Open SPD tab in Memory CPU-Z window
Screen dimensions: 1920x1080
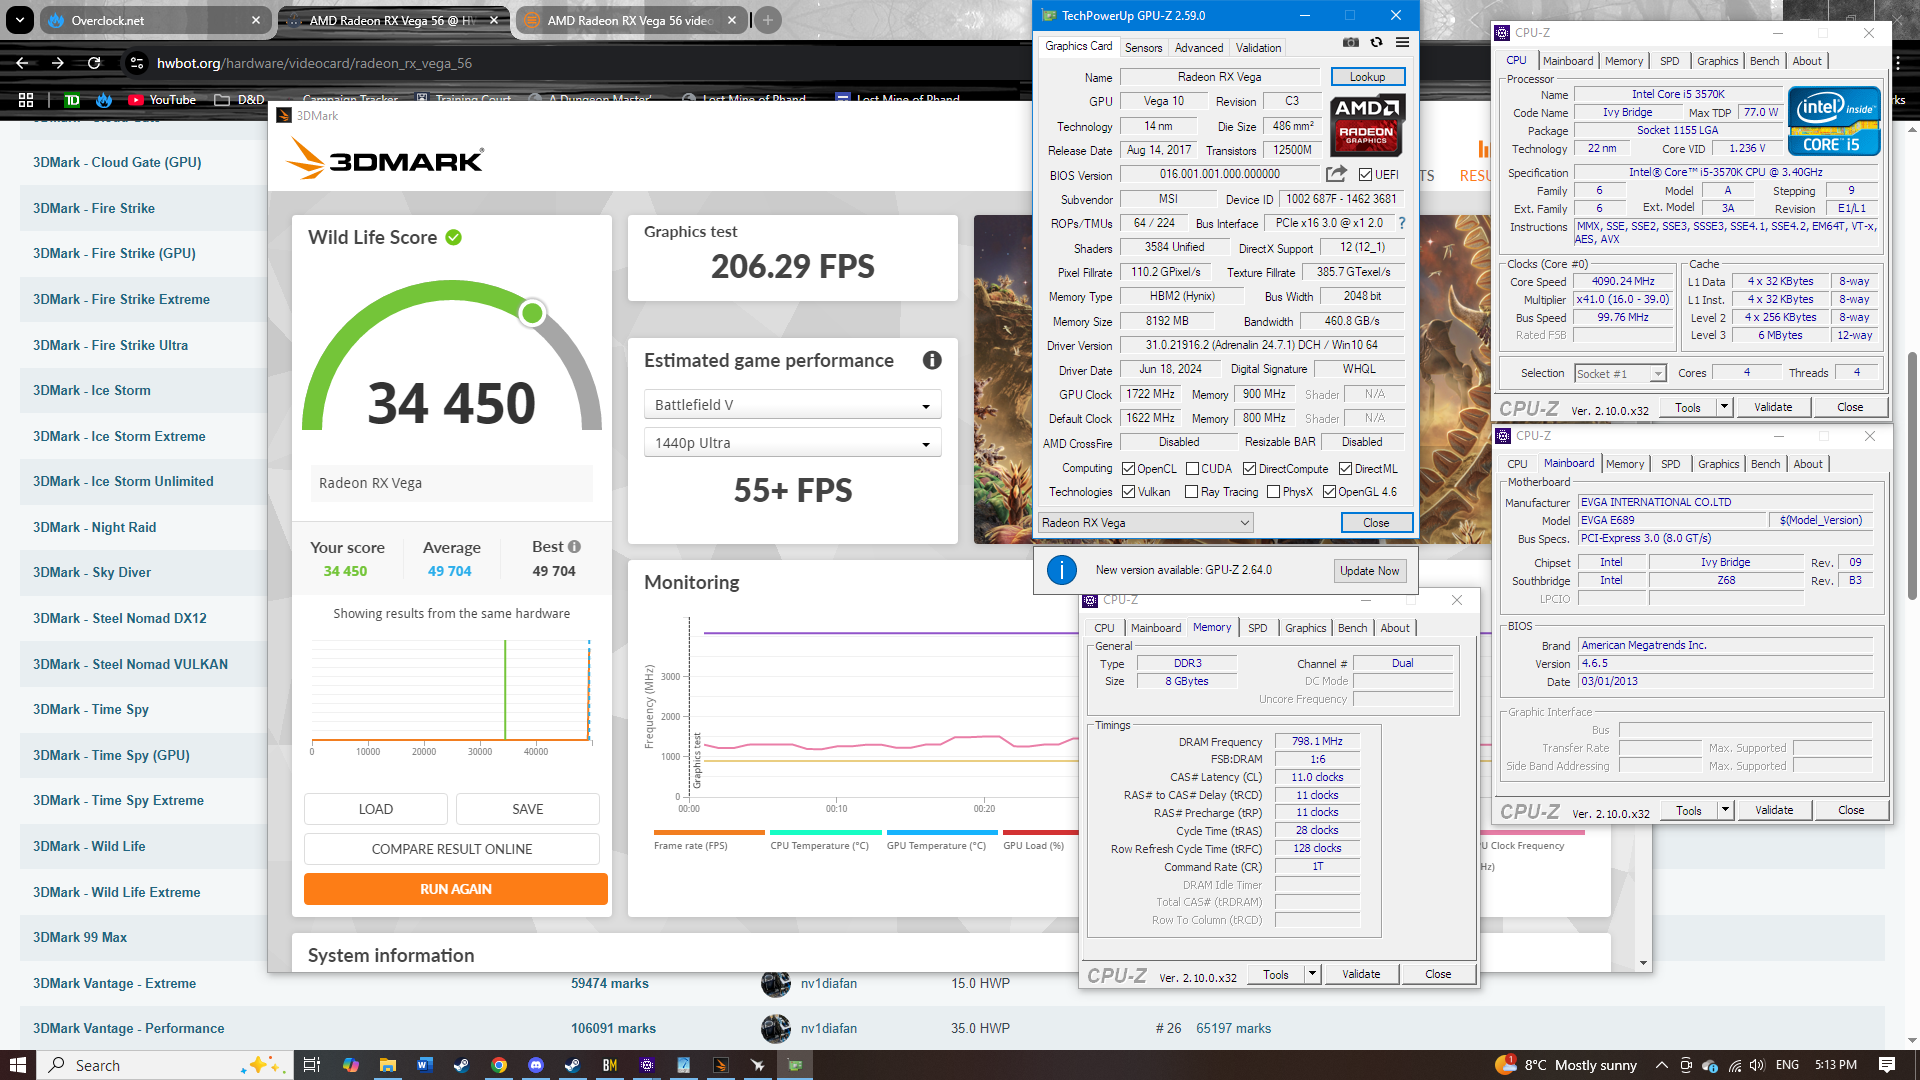(x=1258, y=628)
